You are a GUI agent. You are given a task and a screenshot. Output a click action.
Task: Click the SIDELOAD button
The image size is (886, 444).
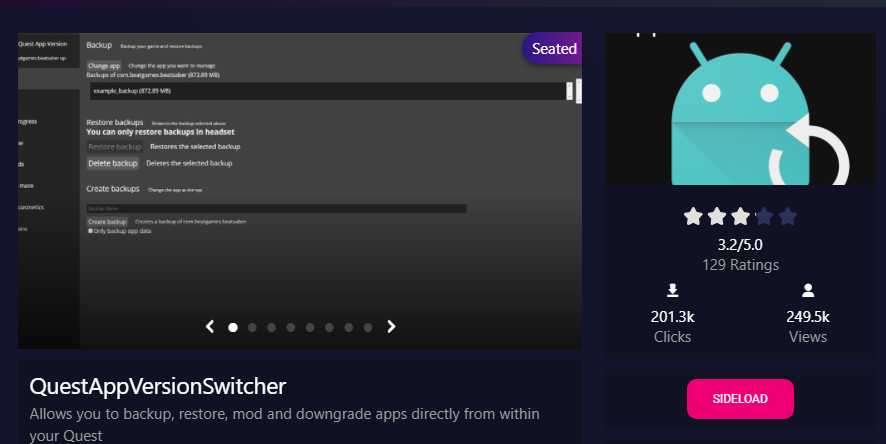tap(740, 399)
